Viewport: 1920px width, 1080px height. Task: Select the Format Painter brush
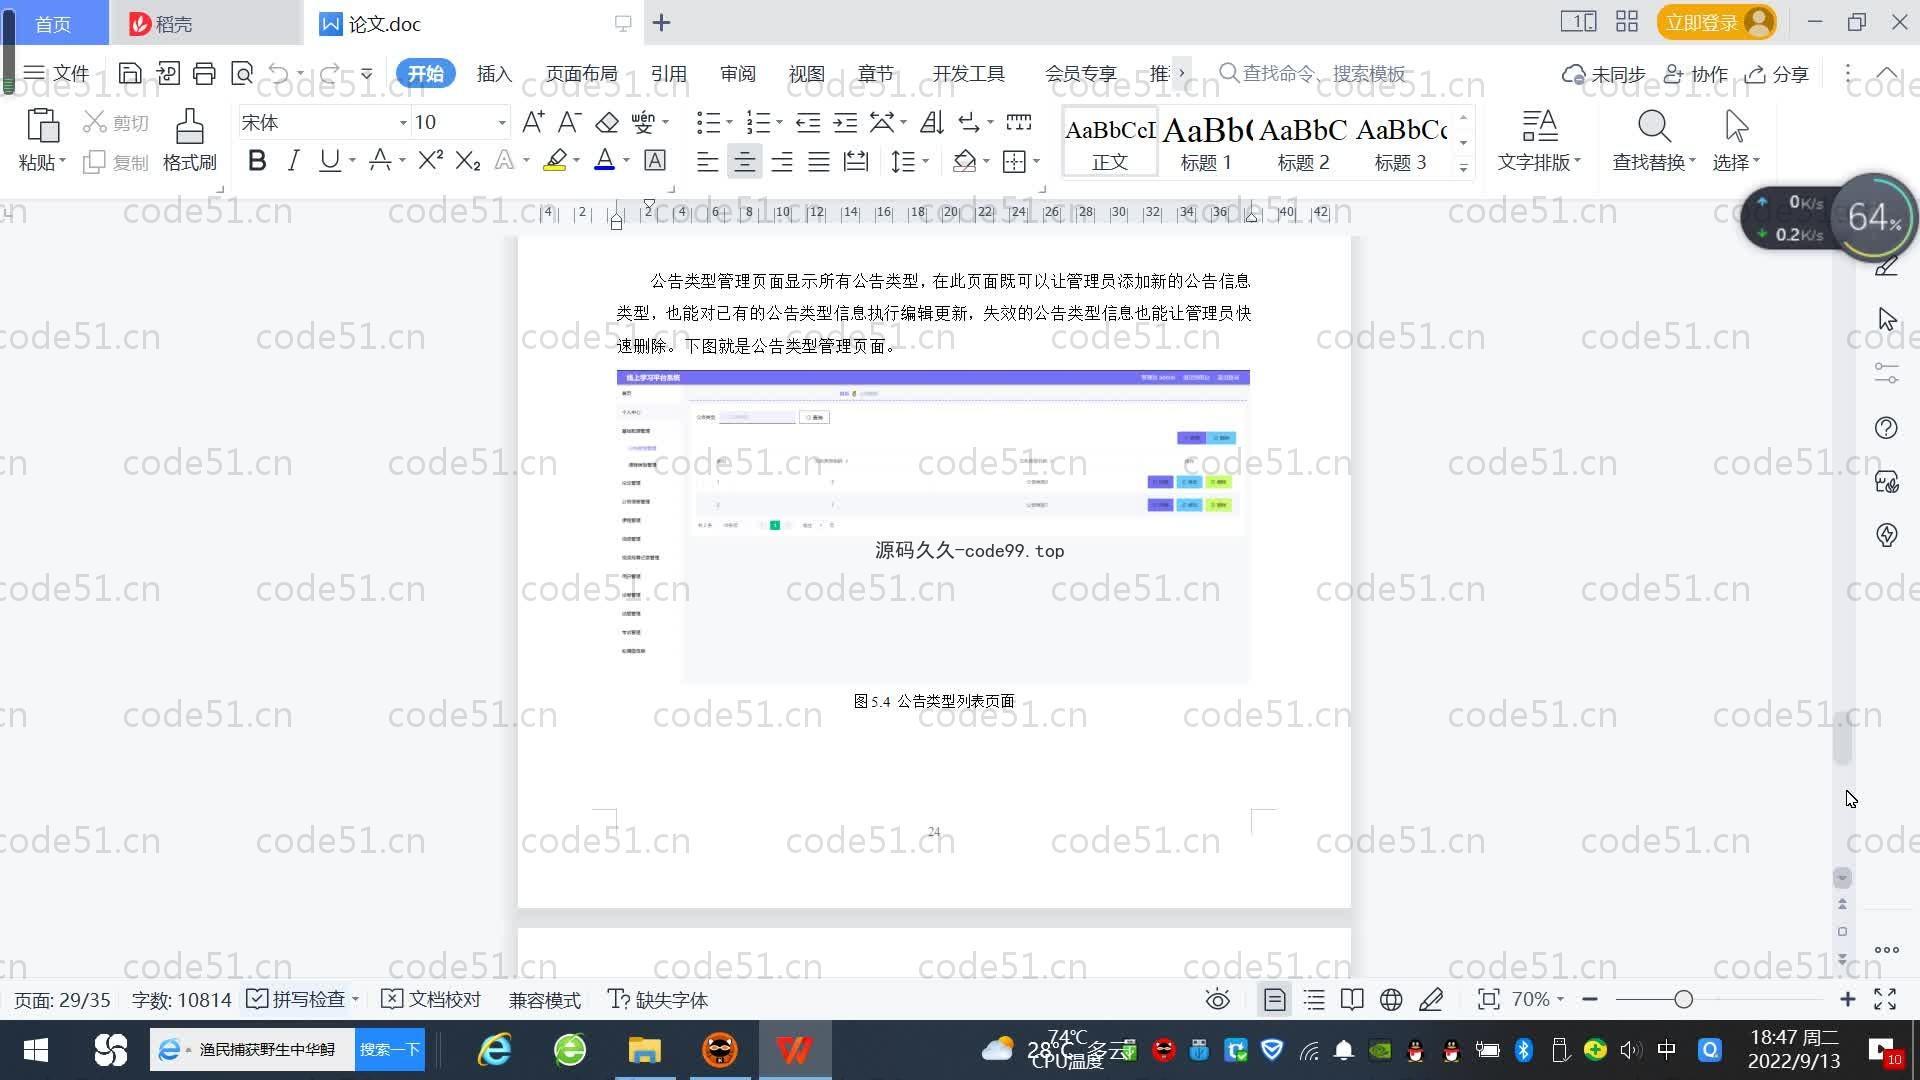click(189, 139)
